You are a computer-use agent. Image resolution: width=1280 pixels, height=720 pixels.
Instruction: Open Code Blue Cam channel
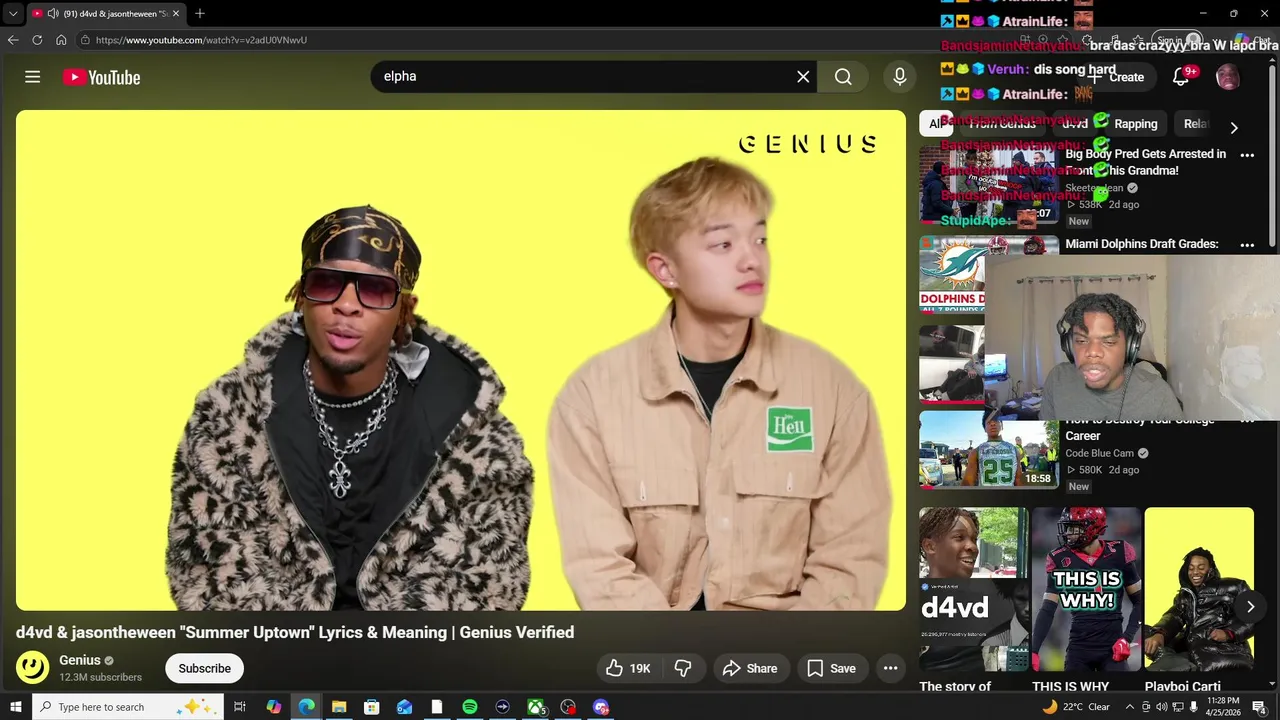[x=1099, y=453]
